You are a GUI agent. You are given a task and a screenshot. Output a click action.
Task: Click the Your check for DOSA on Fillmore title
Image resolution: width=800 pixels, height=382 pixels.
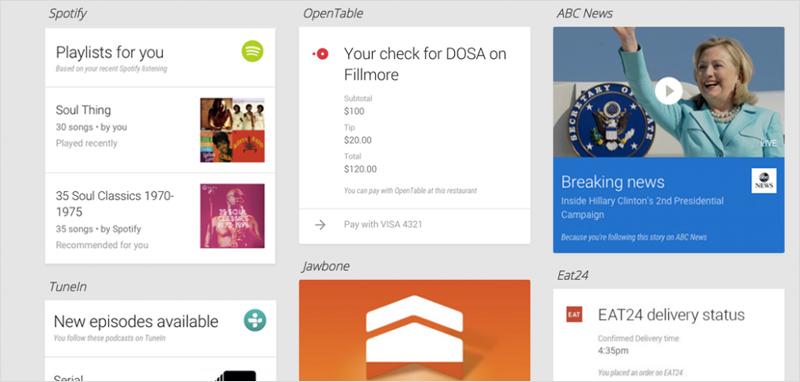tap(425, 64)
